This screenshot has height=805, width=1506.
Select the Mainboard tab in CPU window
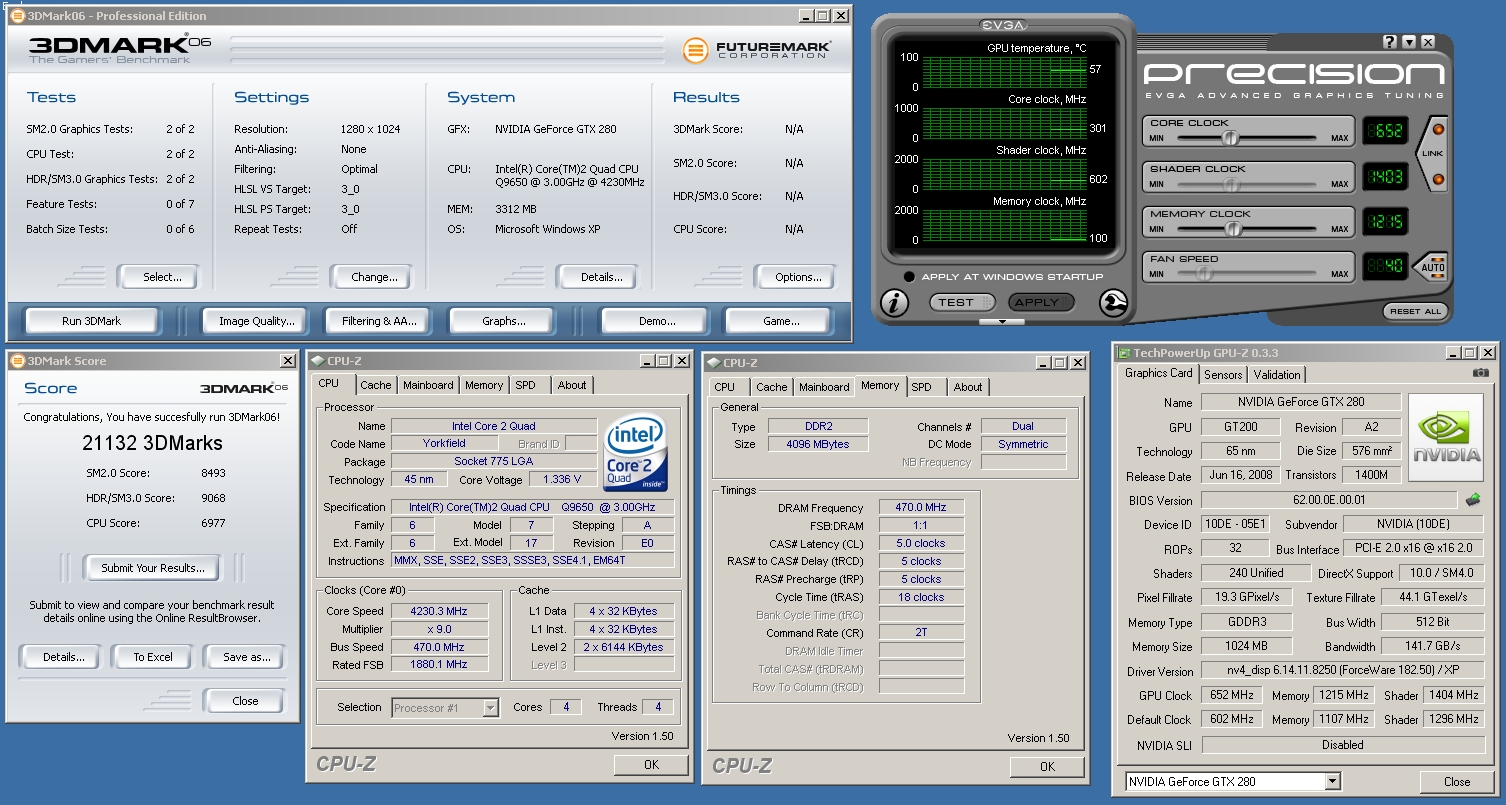pos(428,385)
